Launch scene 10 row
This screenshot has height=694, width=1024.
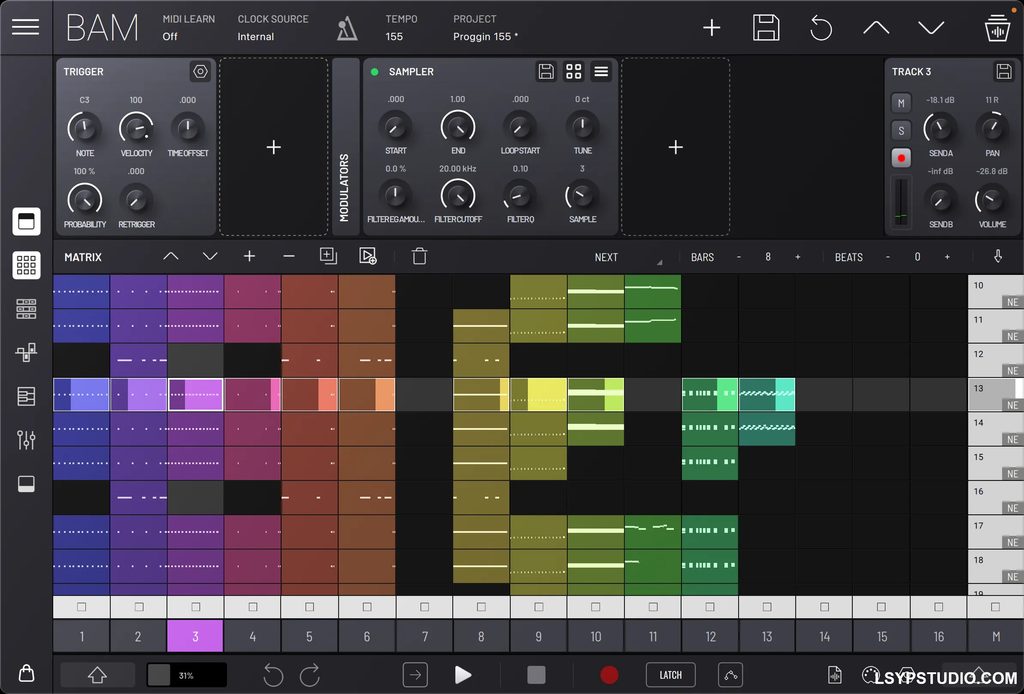click(995, 291)
